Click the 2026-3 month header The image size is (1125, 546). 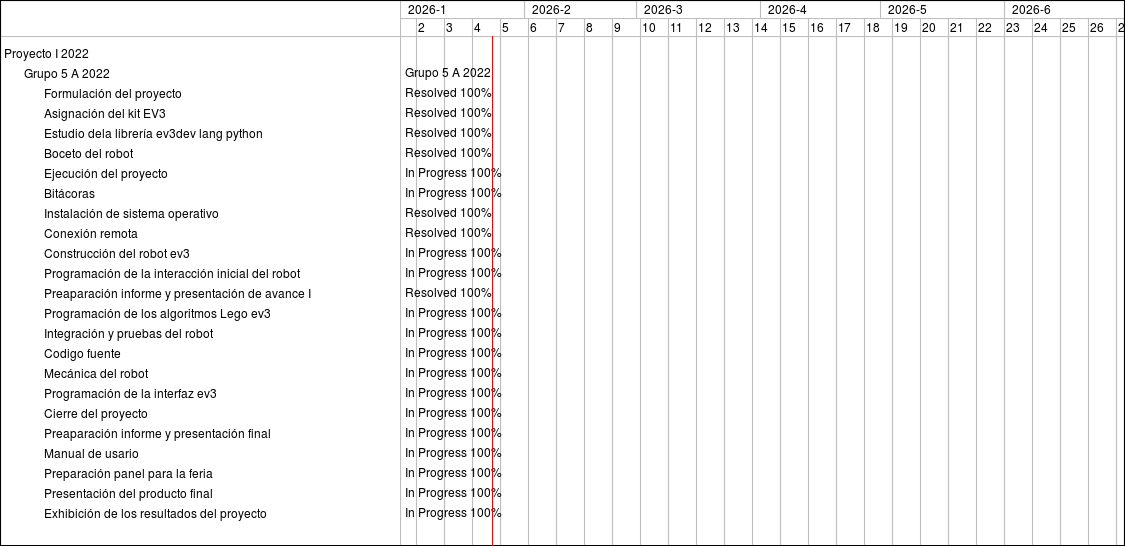pos(663,10)
